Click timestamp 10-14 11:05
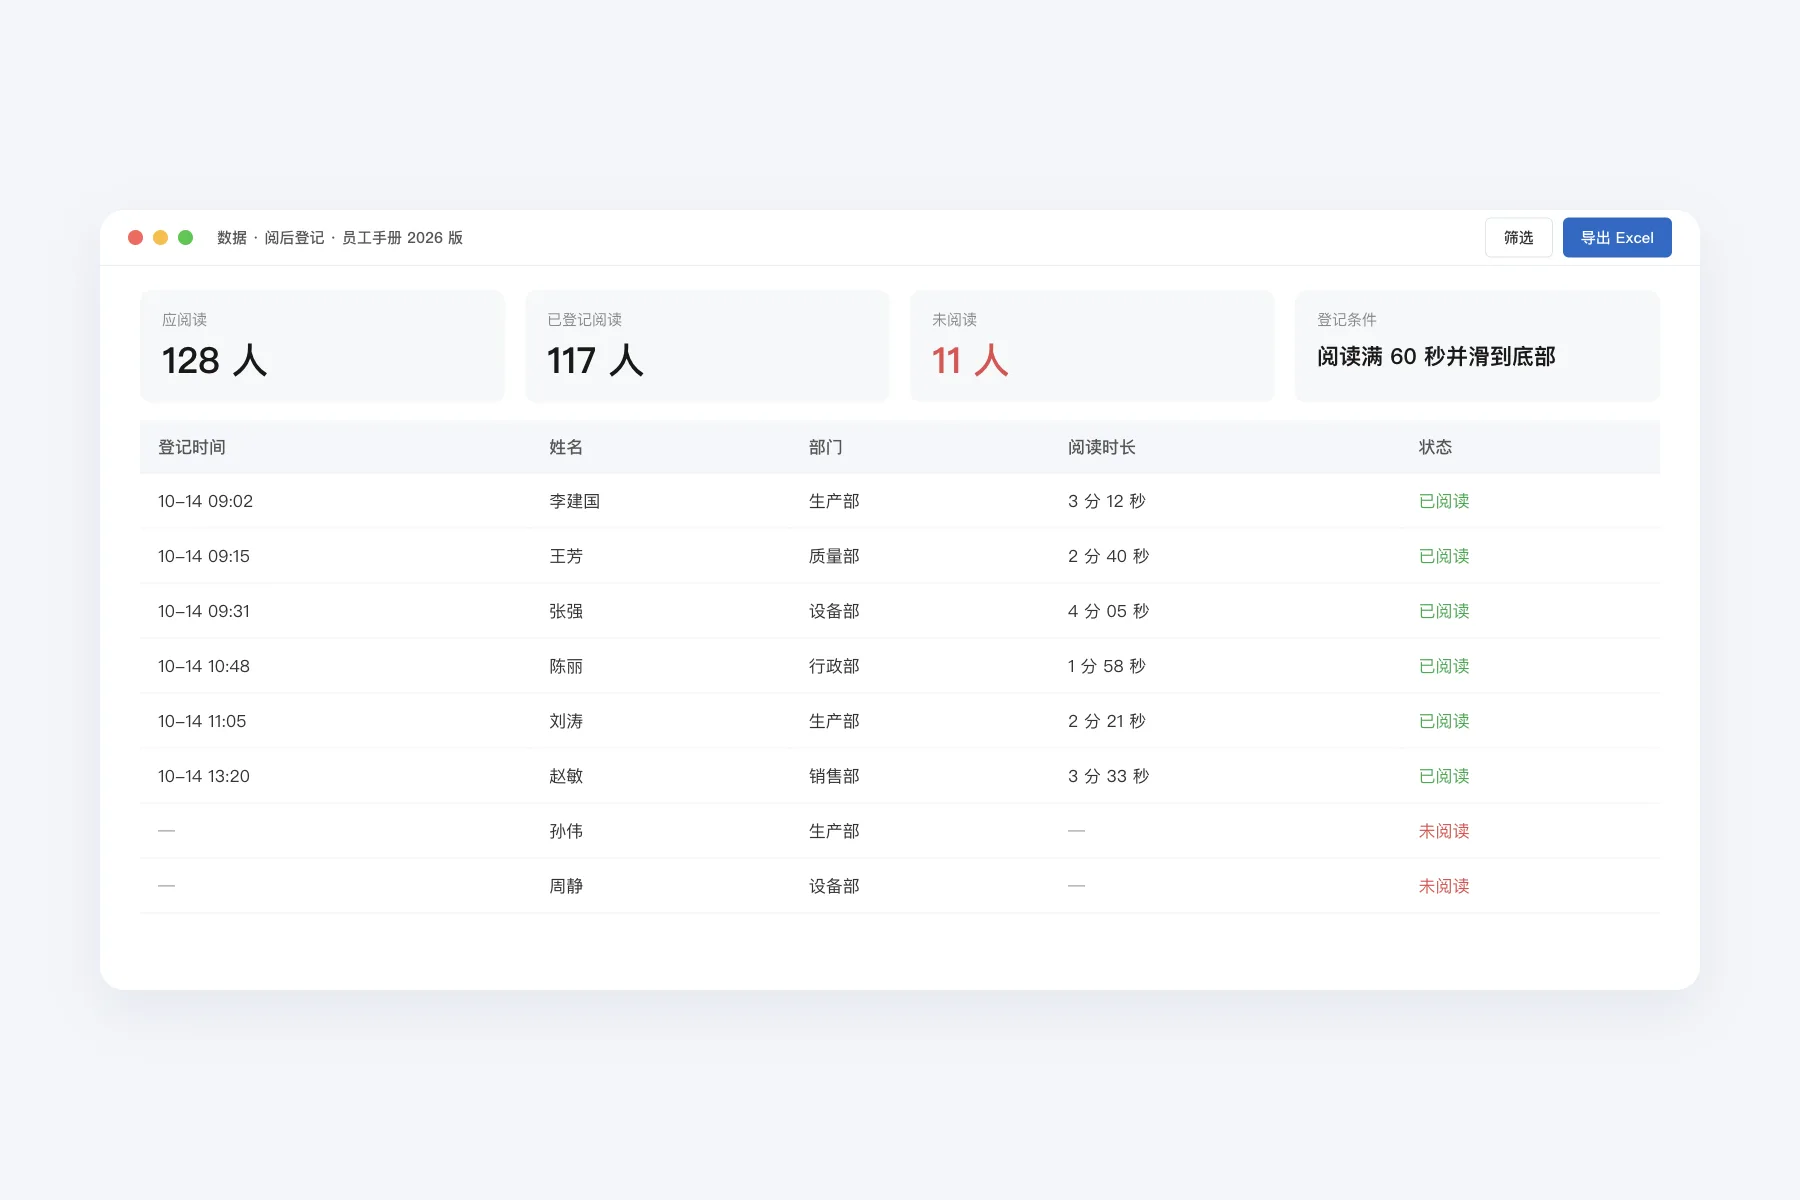 click(x=202, y=721)
